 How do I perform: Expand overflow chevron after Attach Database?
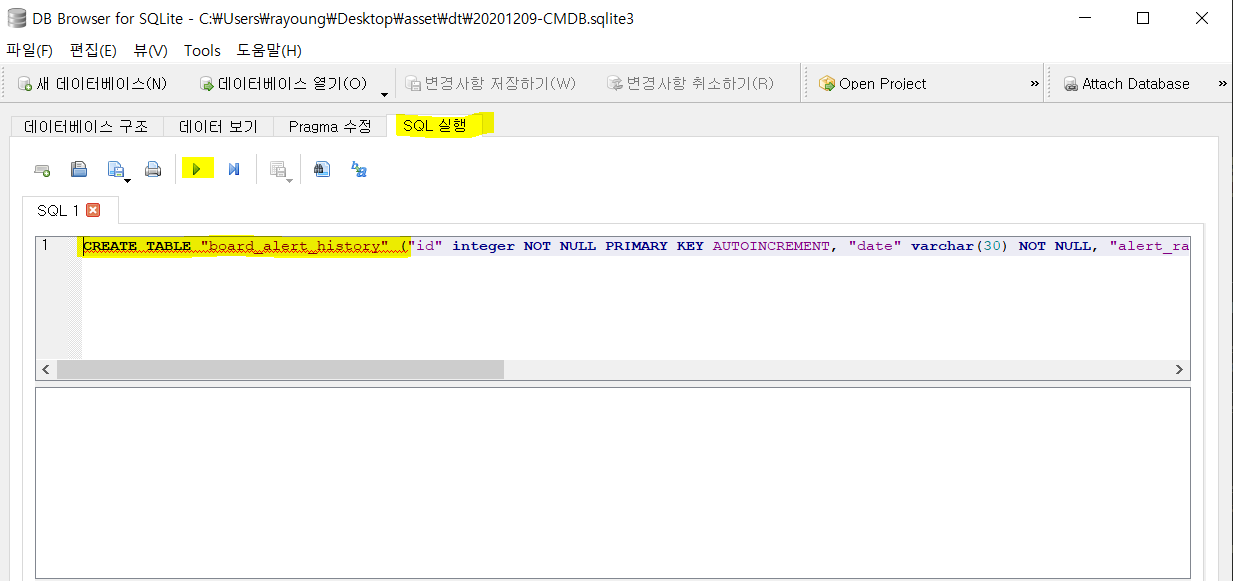pyautogui.click(x=1222, y=84)
